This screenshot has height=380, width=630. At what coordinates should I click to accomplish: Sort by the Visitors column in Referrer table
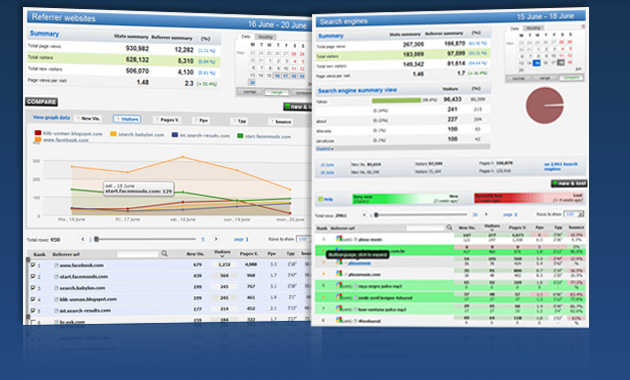pos(222,253)
